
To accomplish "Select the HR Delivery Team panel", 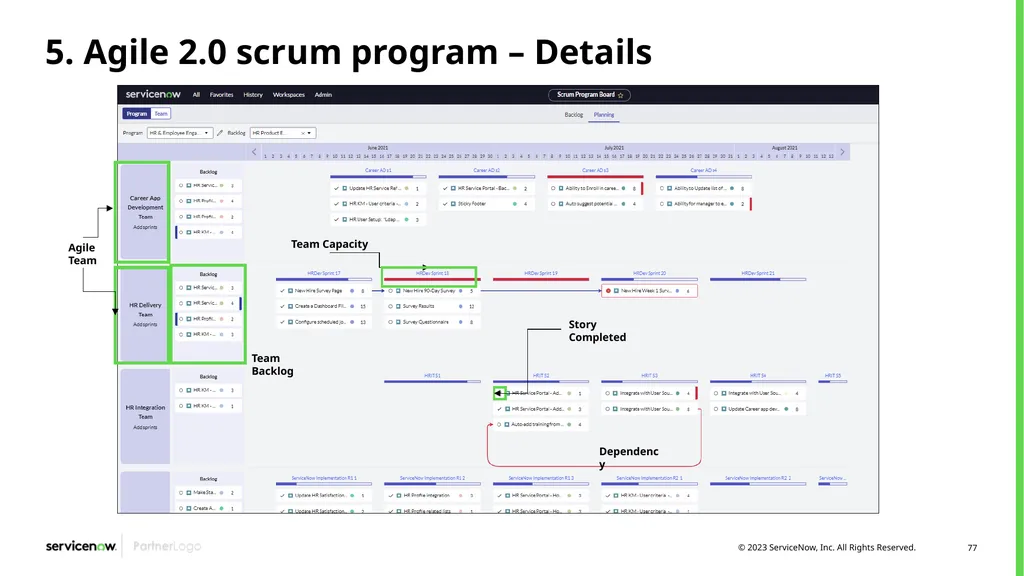I will 145,314.
